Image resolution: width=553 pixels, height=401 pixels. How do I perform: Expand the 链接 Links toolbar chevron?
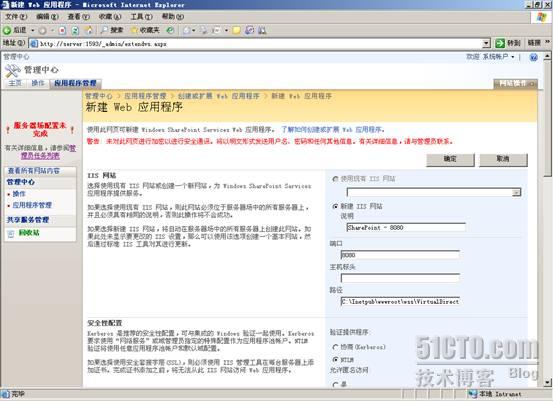click(x=547, y=42)
